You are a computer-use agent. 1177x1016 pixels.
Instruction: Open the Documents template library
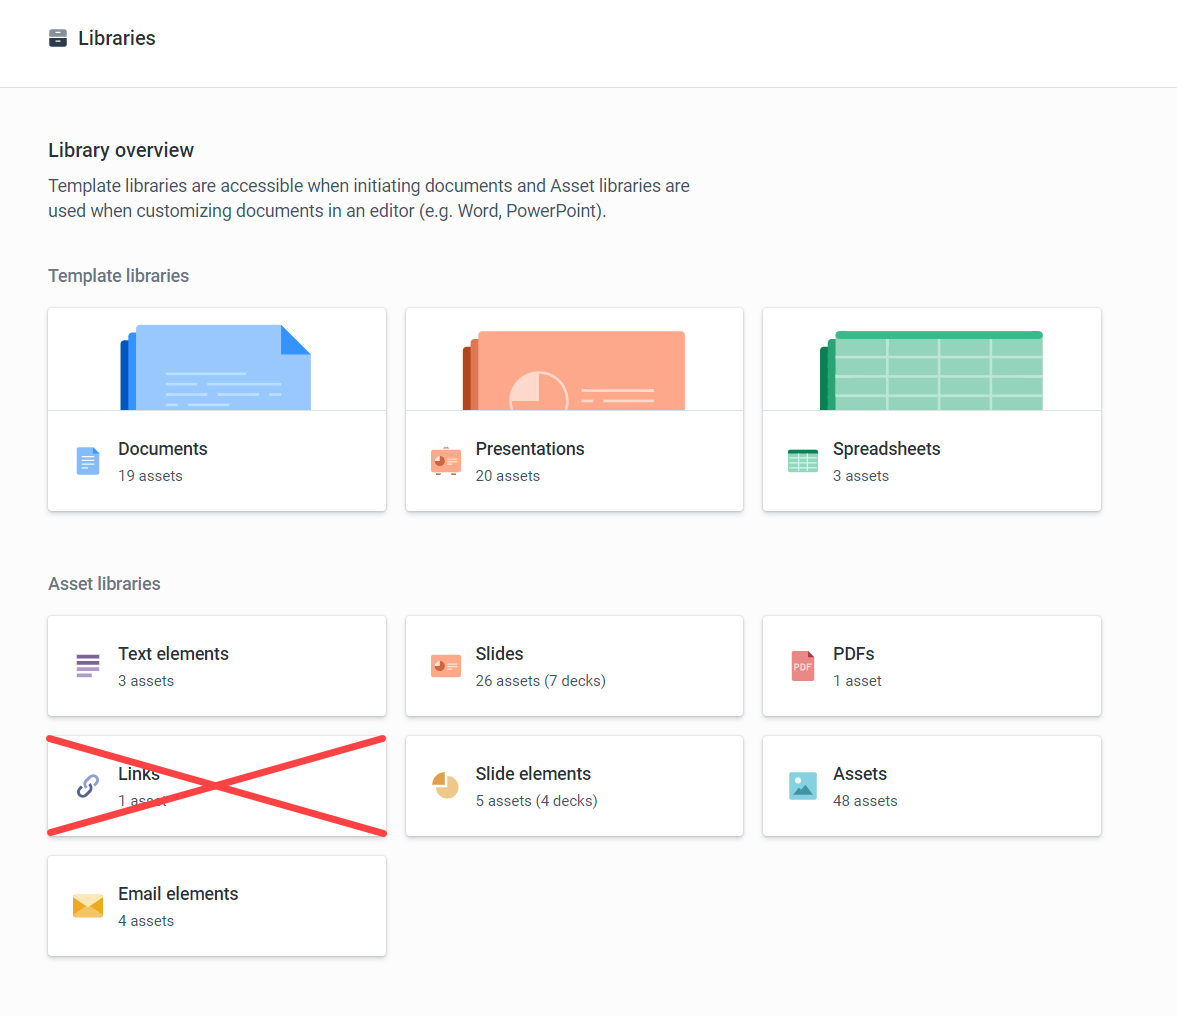click(217, 410)
